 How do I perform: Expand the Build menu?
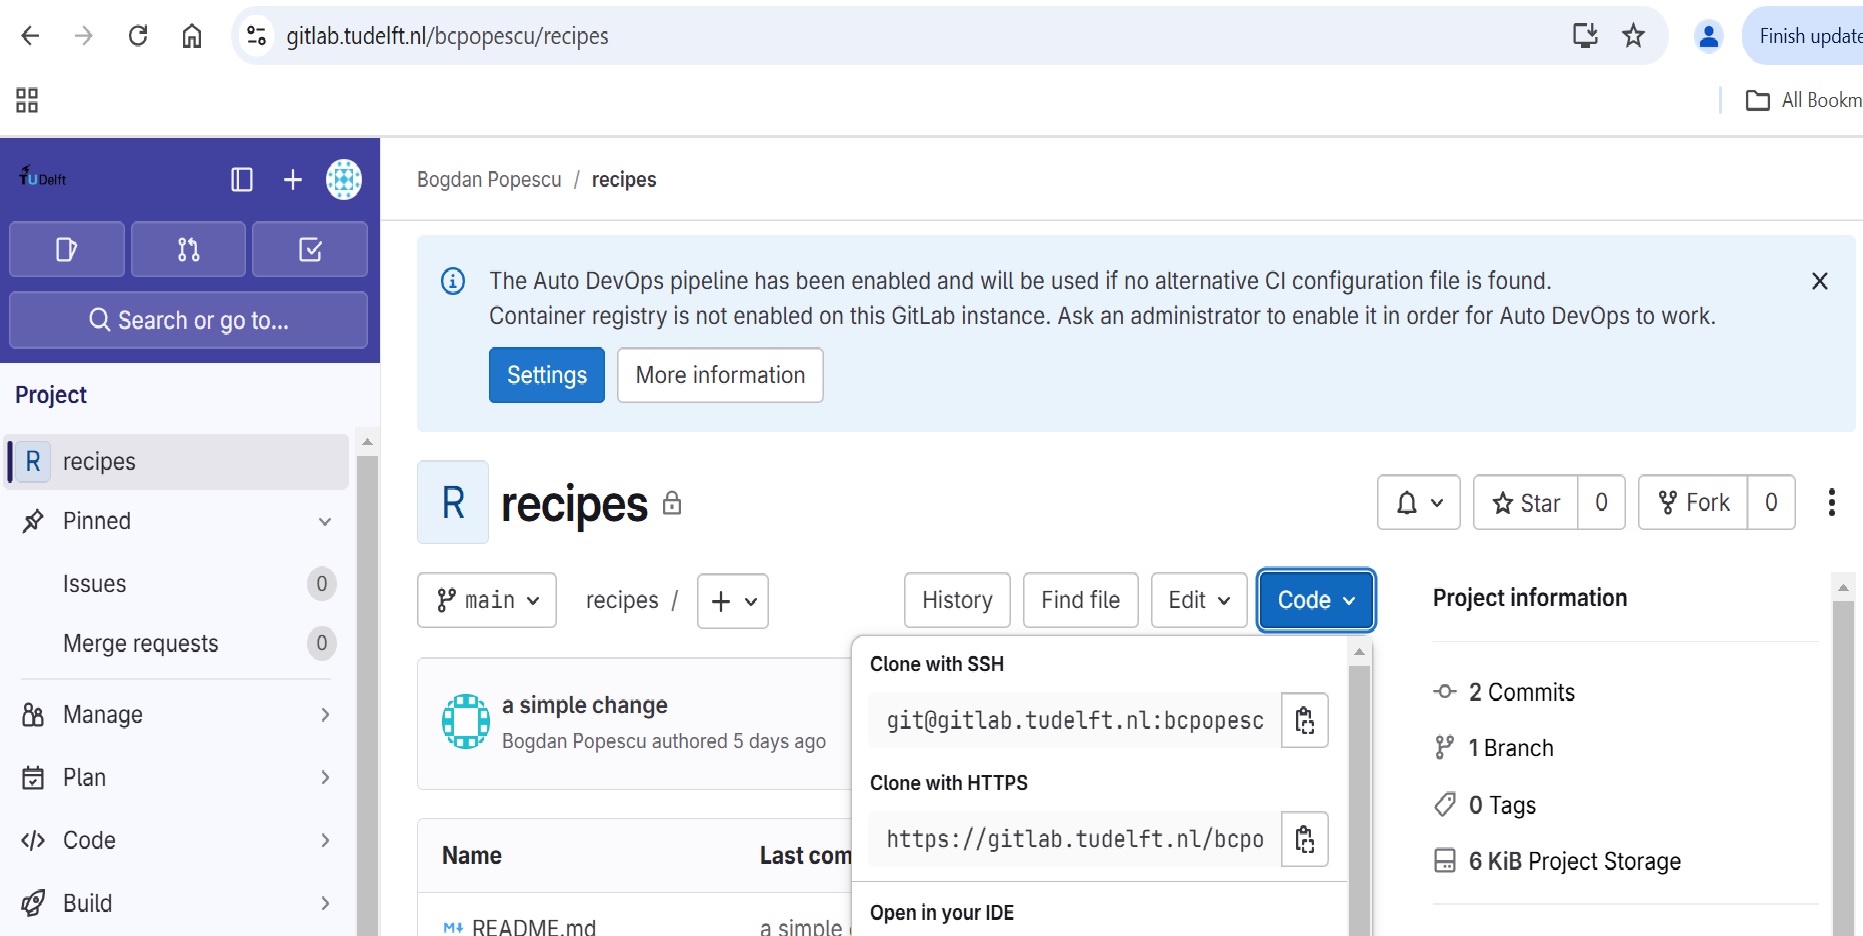(x=178, y=903)
